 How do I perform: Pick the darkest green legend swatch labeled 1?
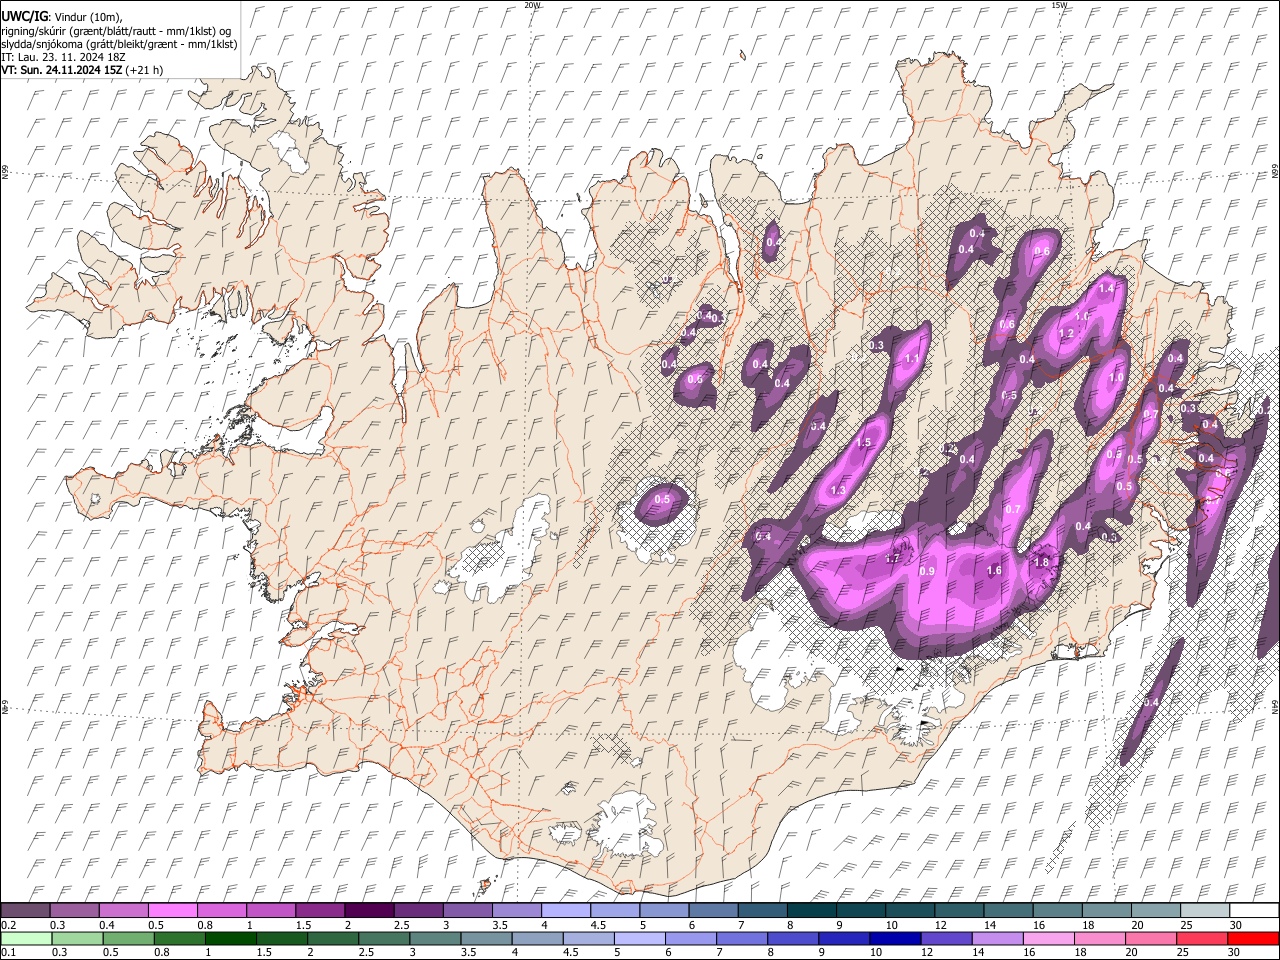[230, 938]
